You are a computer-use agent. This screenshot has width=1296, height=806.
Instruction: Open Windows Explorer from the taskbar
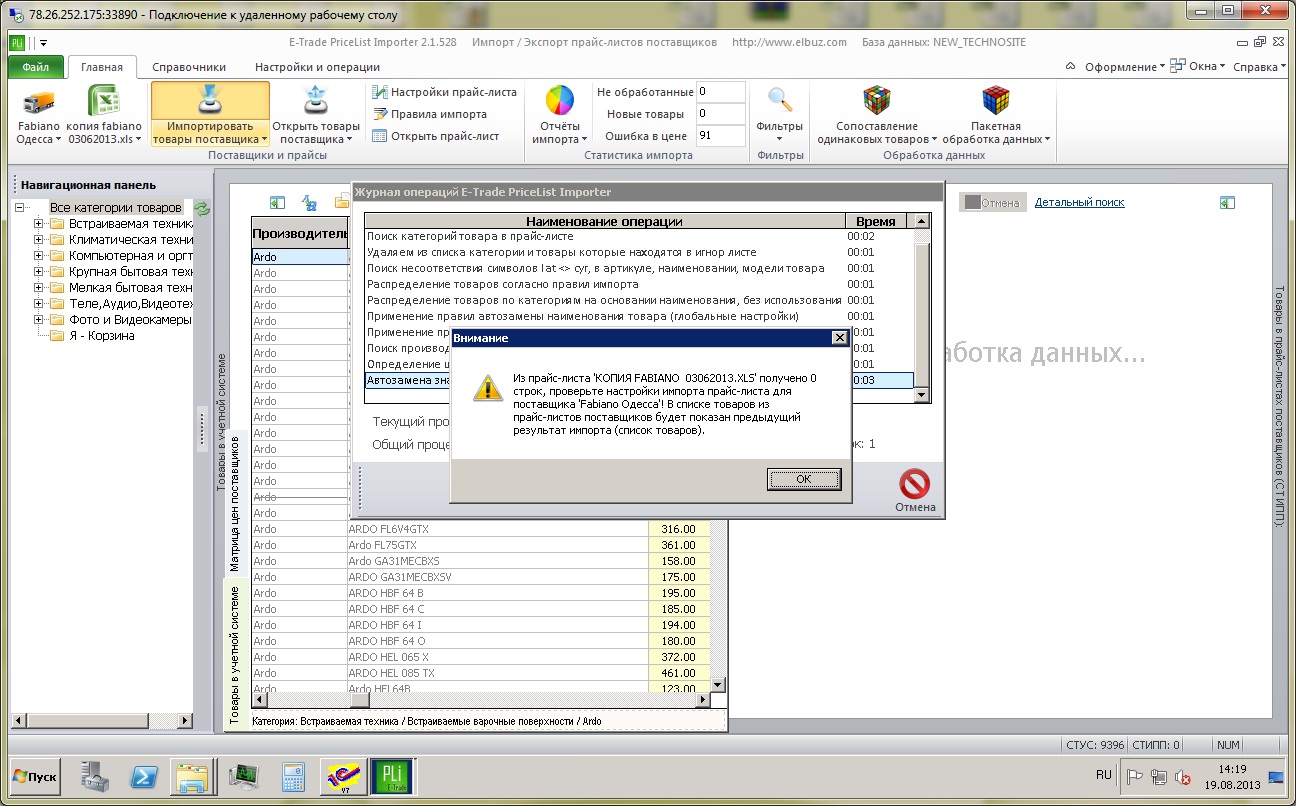(190, 776)
